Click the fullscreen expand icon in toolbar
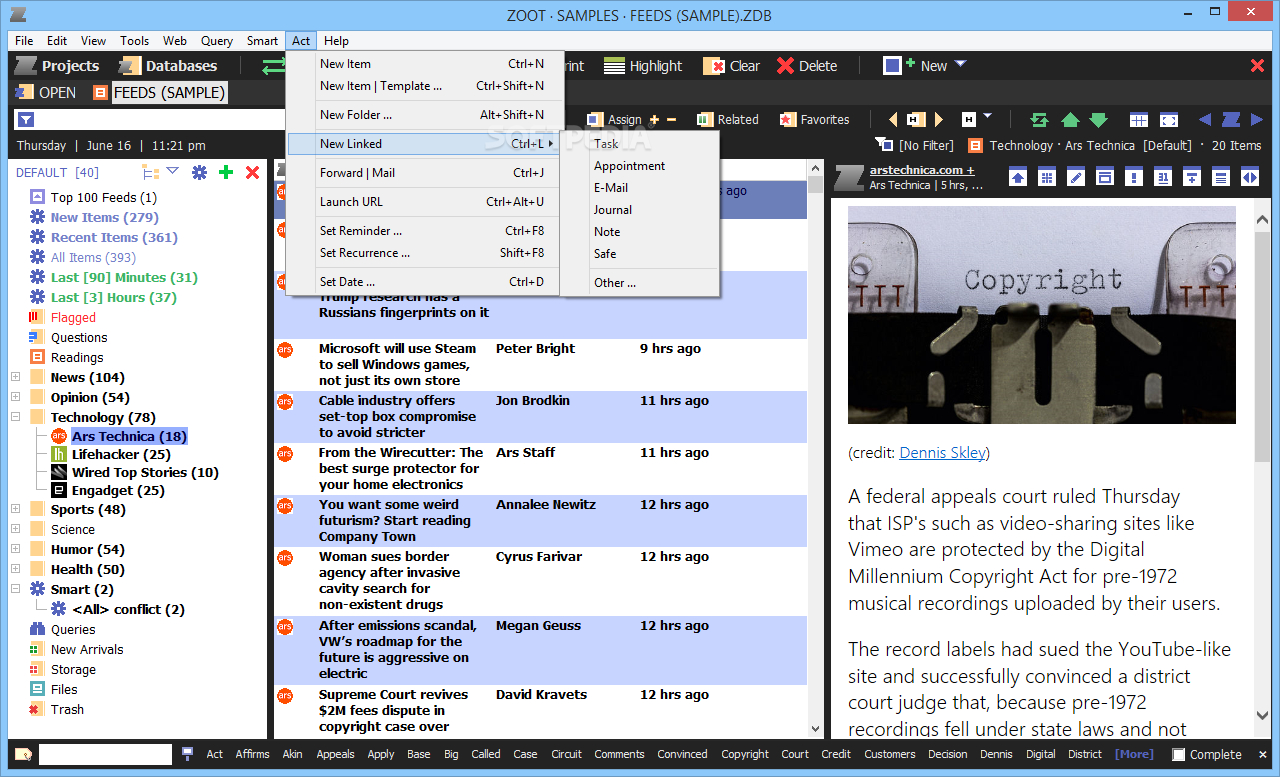 [1169, 120]
